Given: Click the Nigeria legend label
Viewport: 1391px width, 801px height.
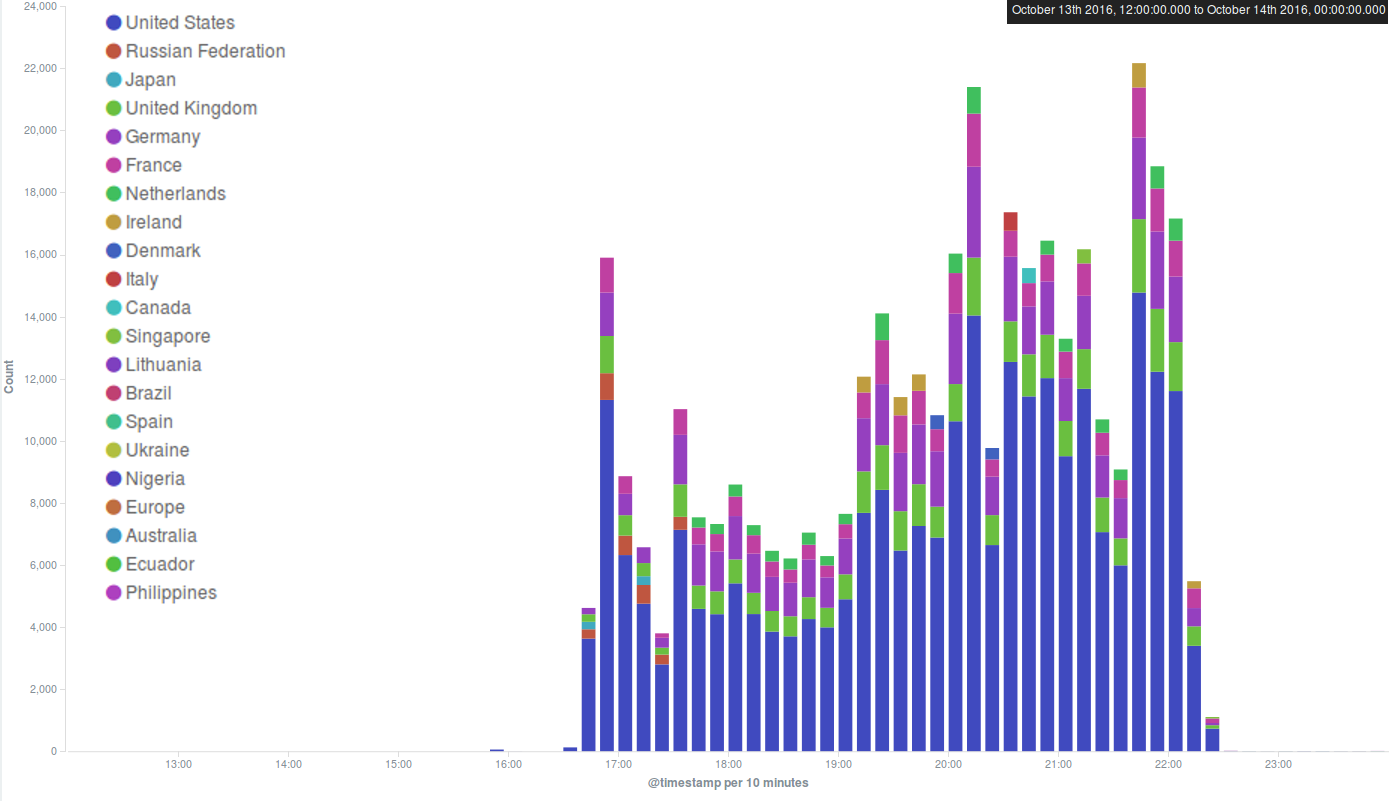Looking at the screenshot, I should [x=155, y=479].
